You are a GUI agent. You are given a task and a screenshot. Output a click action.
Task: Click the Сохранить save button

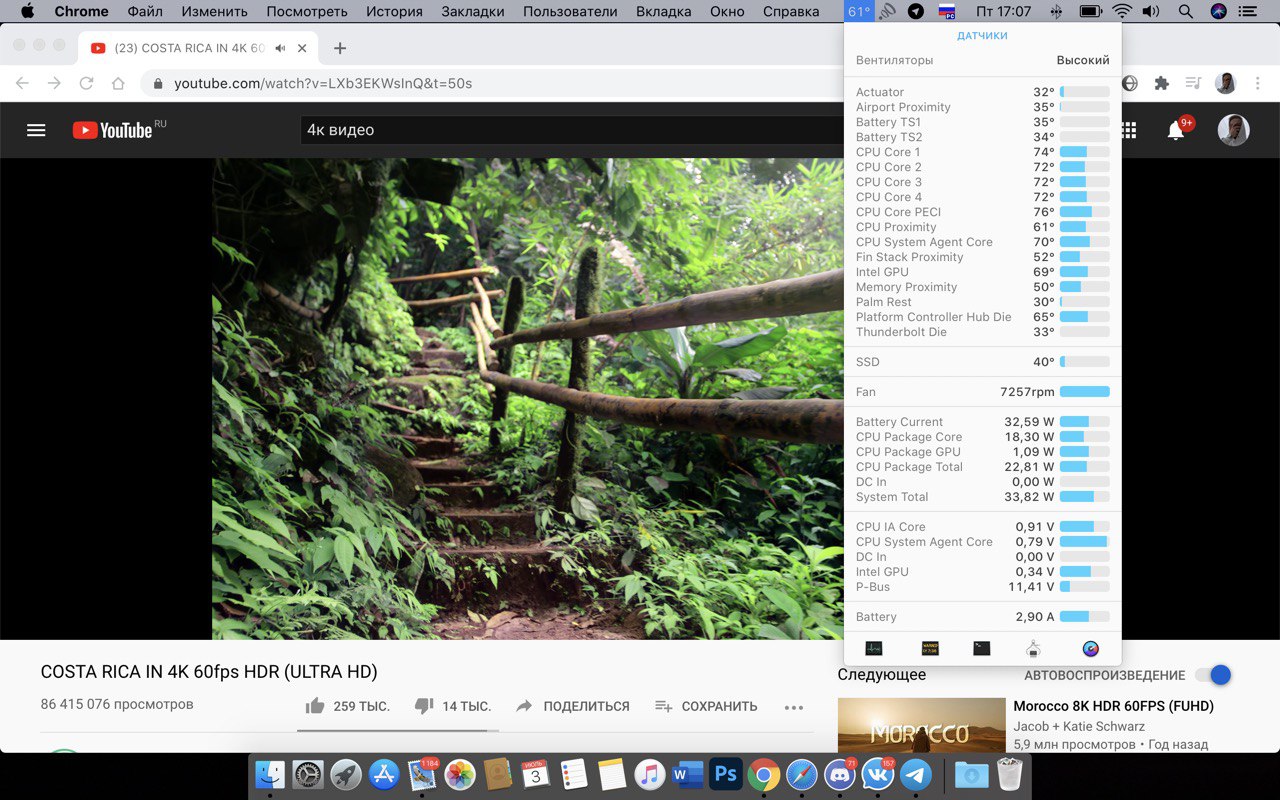click(706, 706)
